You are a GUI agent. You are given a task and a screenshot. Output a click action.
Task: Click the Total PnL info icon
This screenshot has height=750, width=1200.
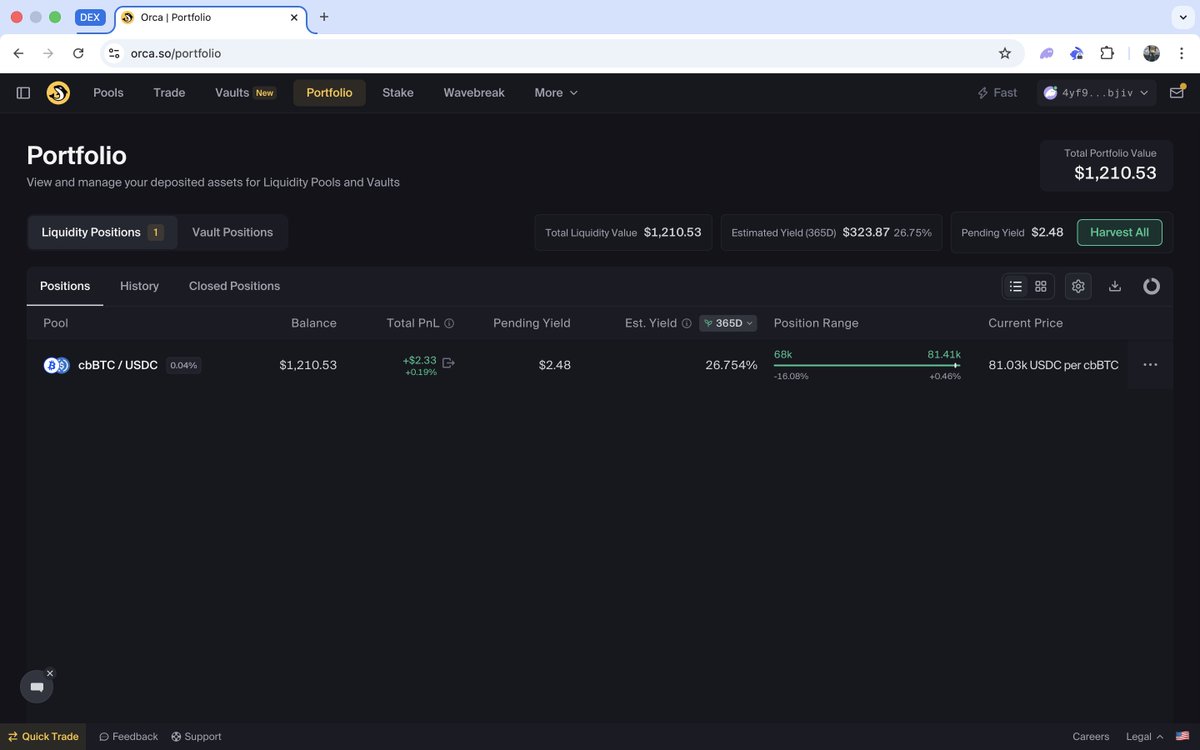click(449, 323)
